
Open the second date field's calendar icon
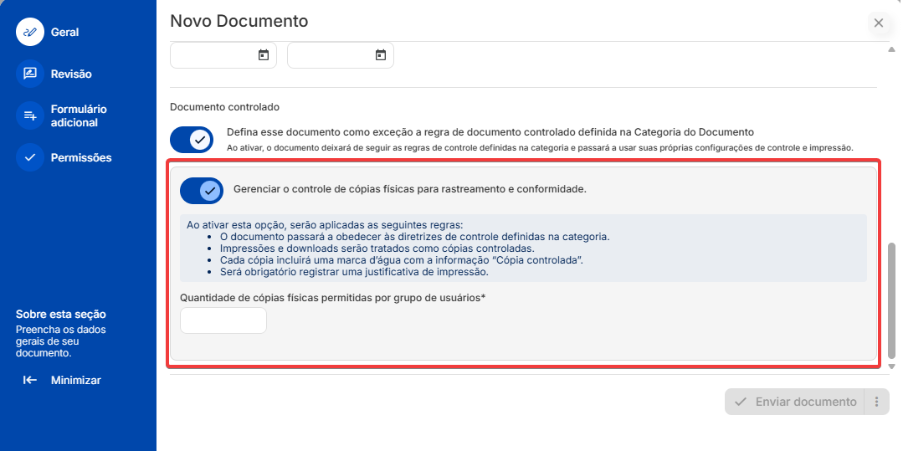pyautogui.click(x=380, y=55)
